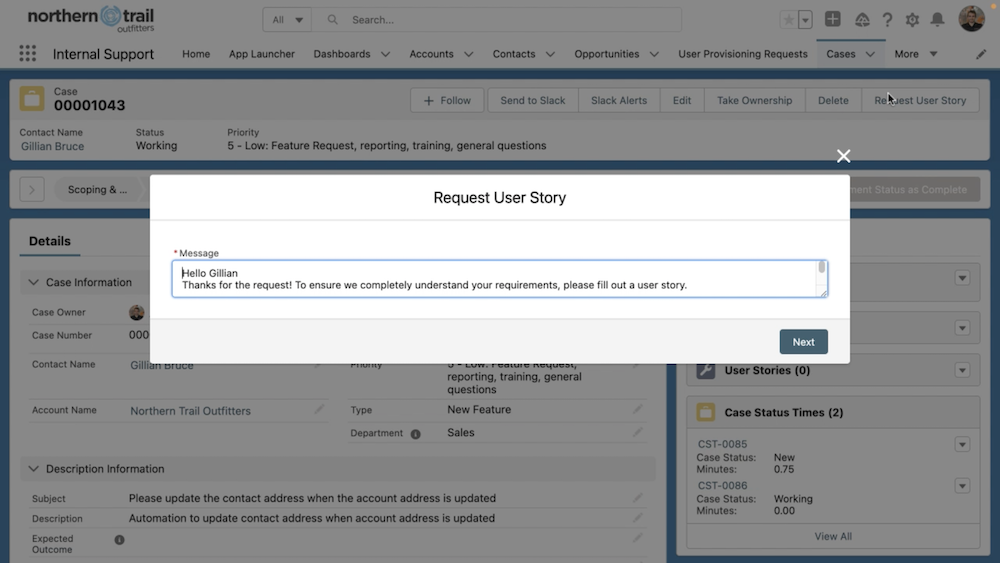Click the user profile avatar
1000x563 pixels.
point(971,18)
